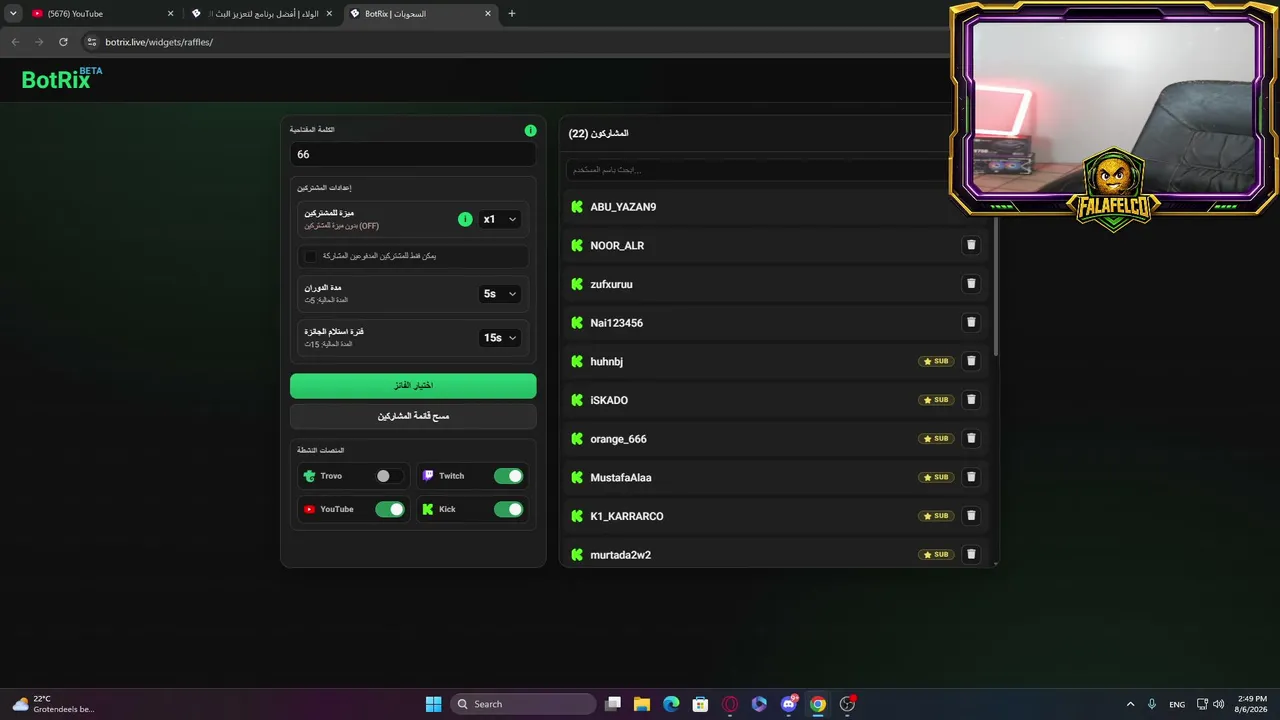The width and height of the screenshot is (1280, 720).
Task: Delete iSKADO entry trash icon
Action: pyautogui.click(x=970, y=400)
